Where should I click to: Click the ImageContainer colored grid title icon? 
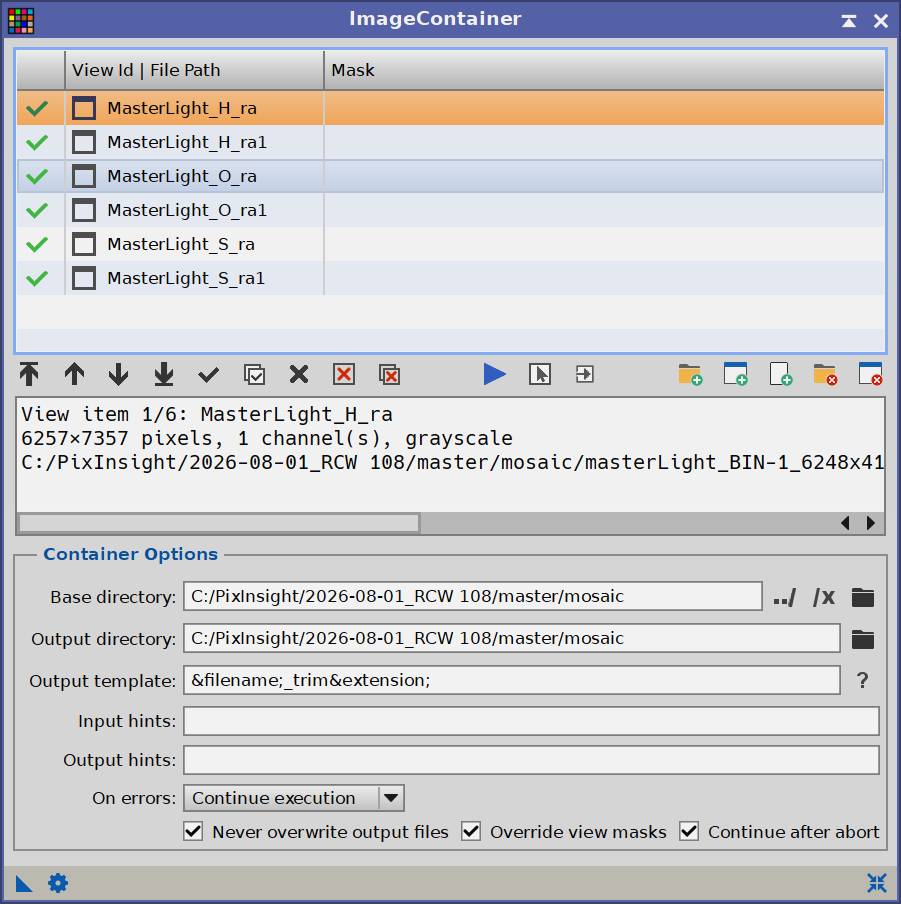coord(21,21)
